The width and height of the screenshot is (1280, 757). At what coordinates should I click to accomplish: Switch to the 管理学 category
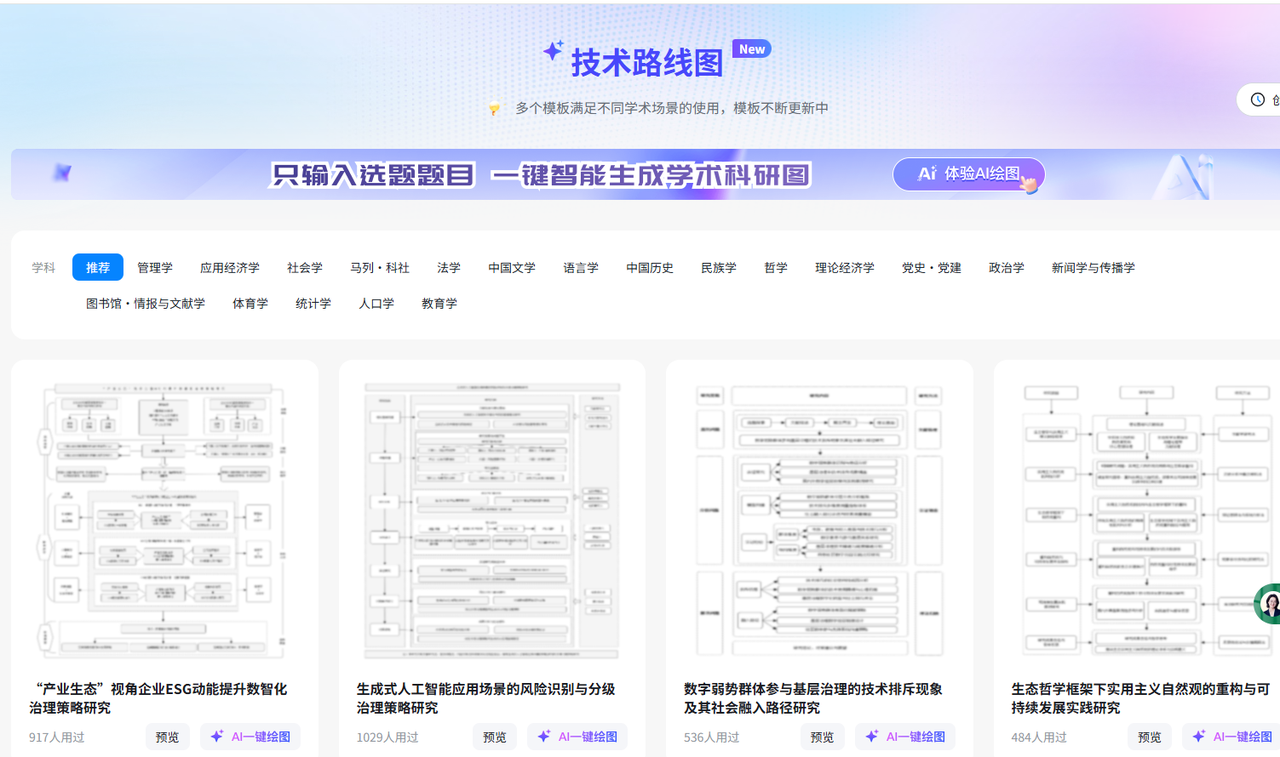(x=155, y=267)
